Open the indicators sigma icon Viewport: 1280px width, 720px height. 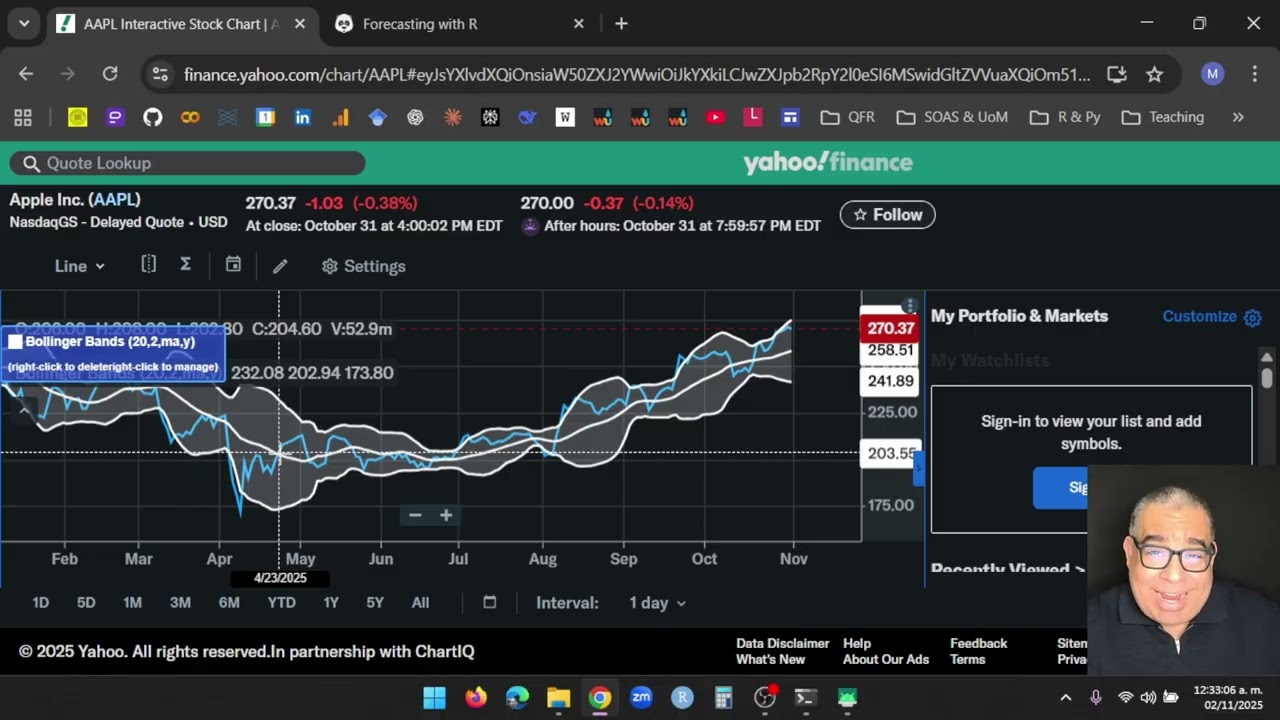(x=185, y=265)
